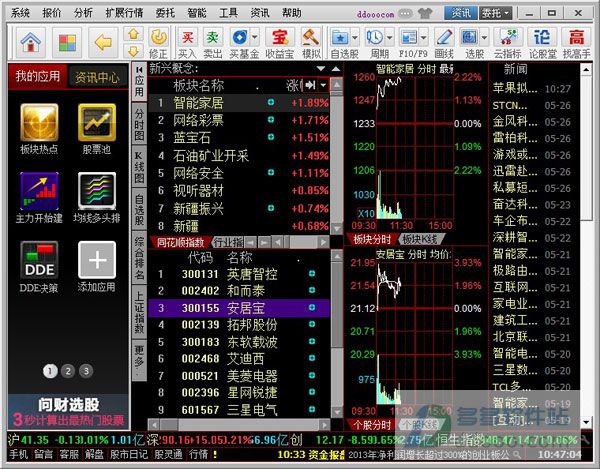Click the yellow up arrow toolbar icon
The width and height of the screenshot is (600, 469).
pos(134,34)
